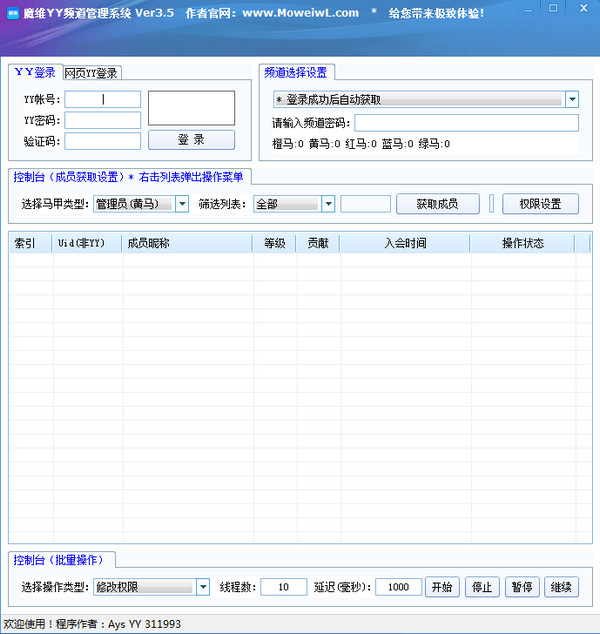
Task: Click the 验证码 captcha input field
Action: click(104, 141)
